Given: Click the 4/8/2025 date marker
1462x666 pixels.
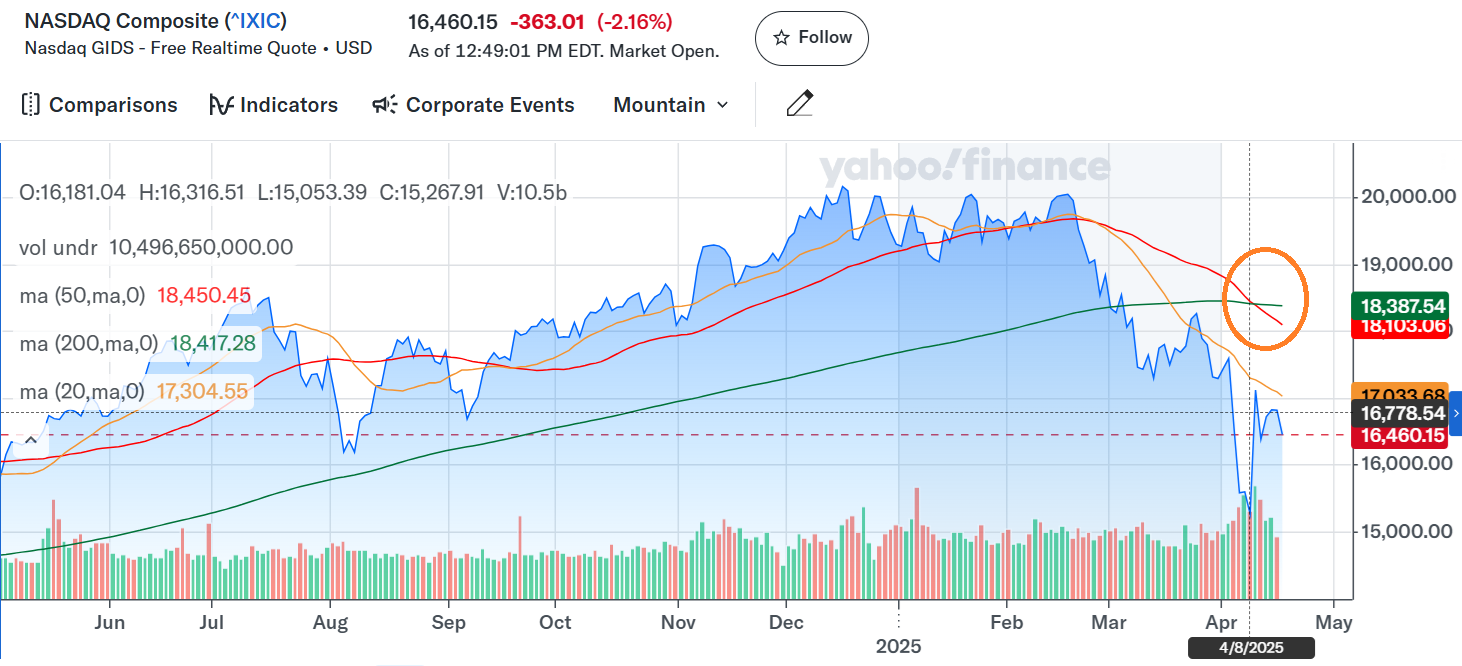Looking at the screenshot, I should click(1251, 648).
